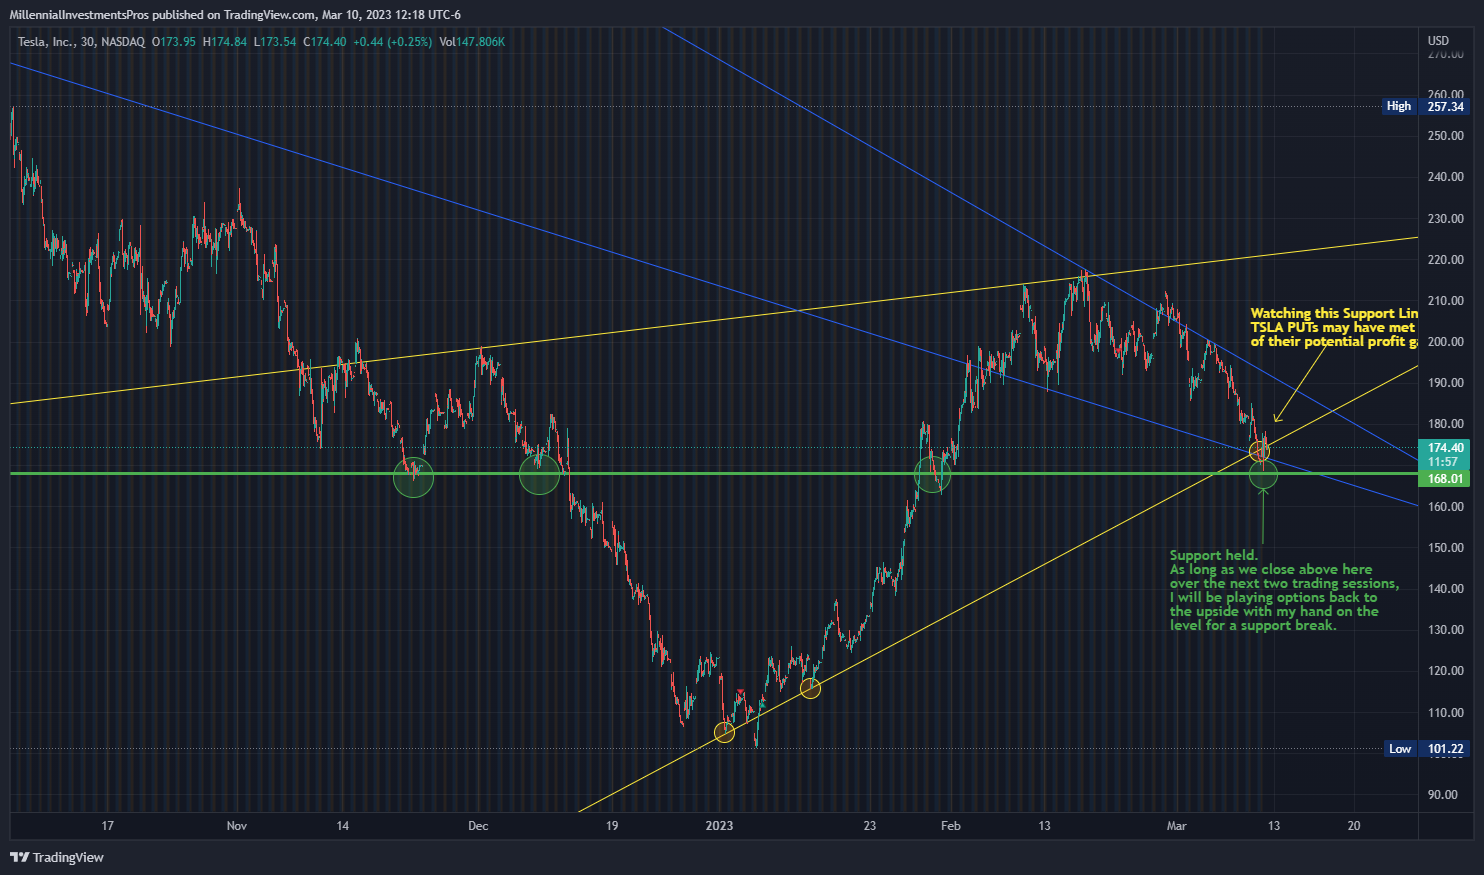
Task: Click the 120.00 price axis label
Action: (1446, 671)
